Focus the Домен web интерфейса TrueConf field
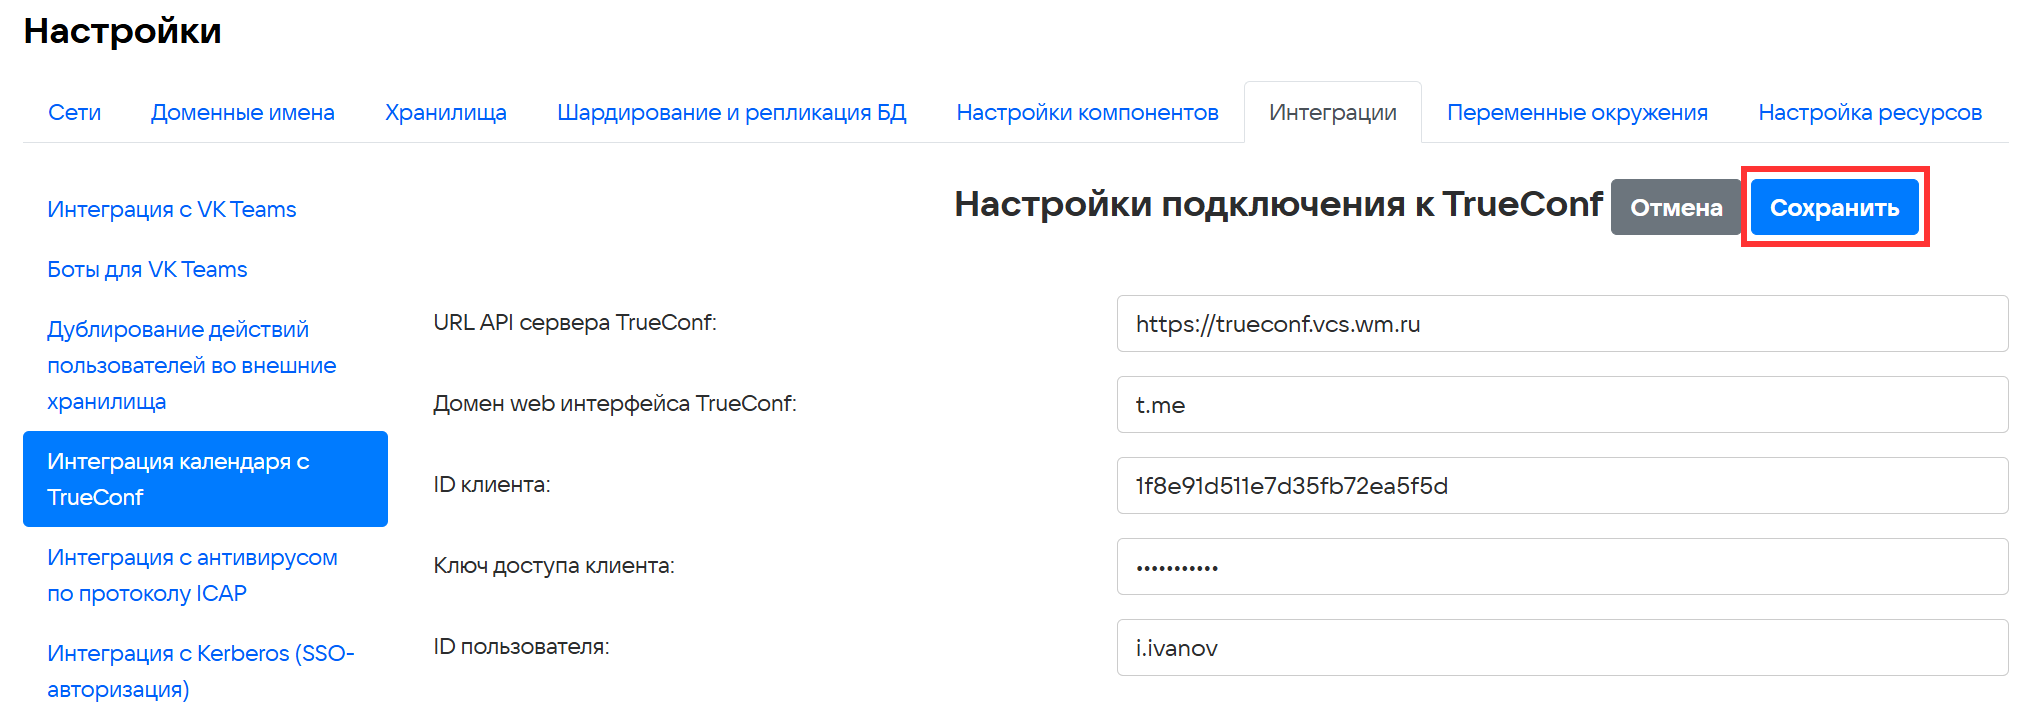2026x722 pixels. pyautogui.click(x=1561, y=405)
